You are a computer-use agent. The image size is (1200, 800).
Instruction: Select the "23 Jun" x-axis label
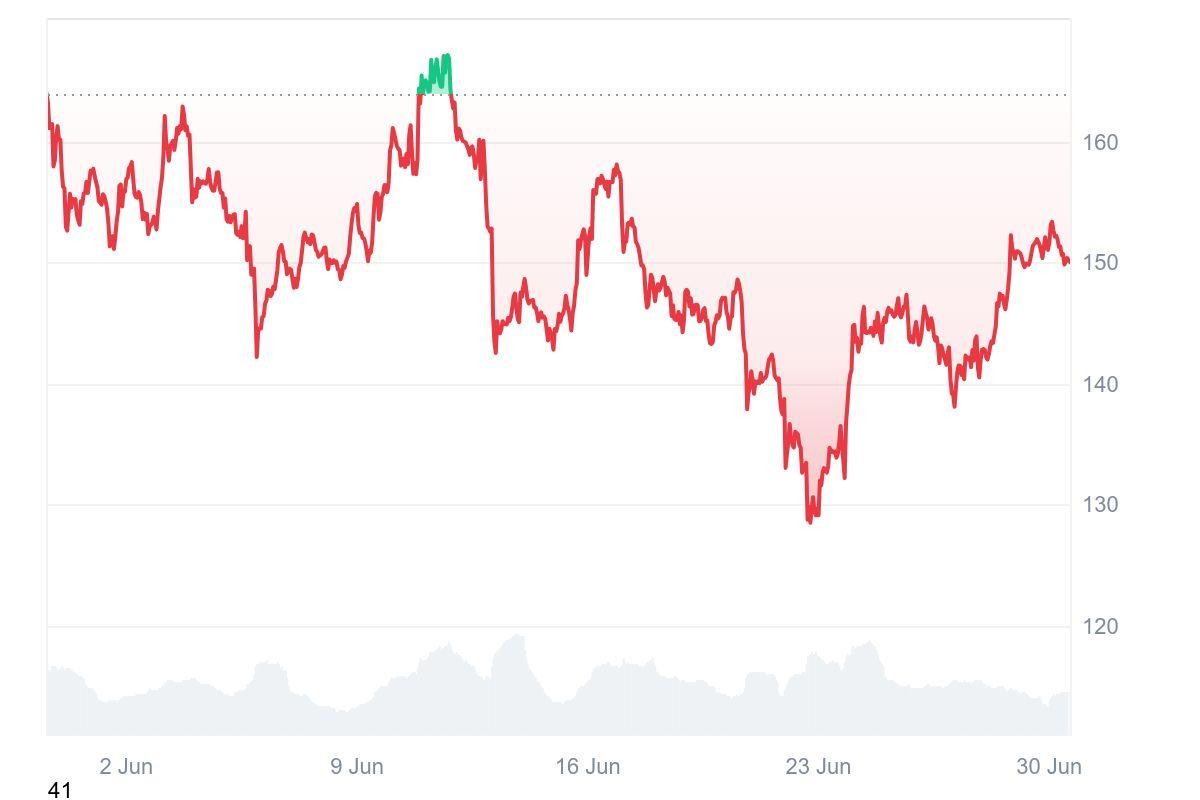click(818, 767)
